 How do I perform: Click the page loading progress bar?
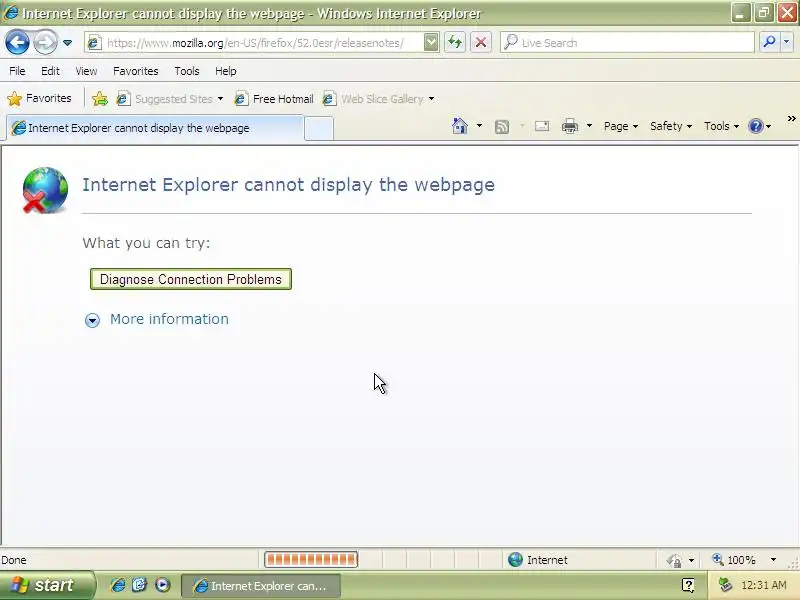(311, 560)
